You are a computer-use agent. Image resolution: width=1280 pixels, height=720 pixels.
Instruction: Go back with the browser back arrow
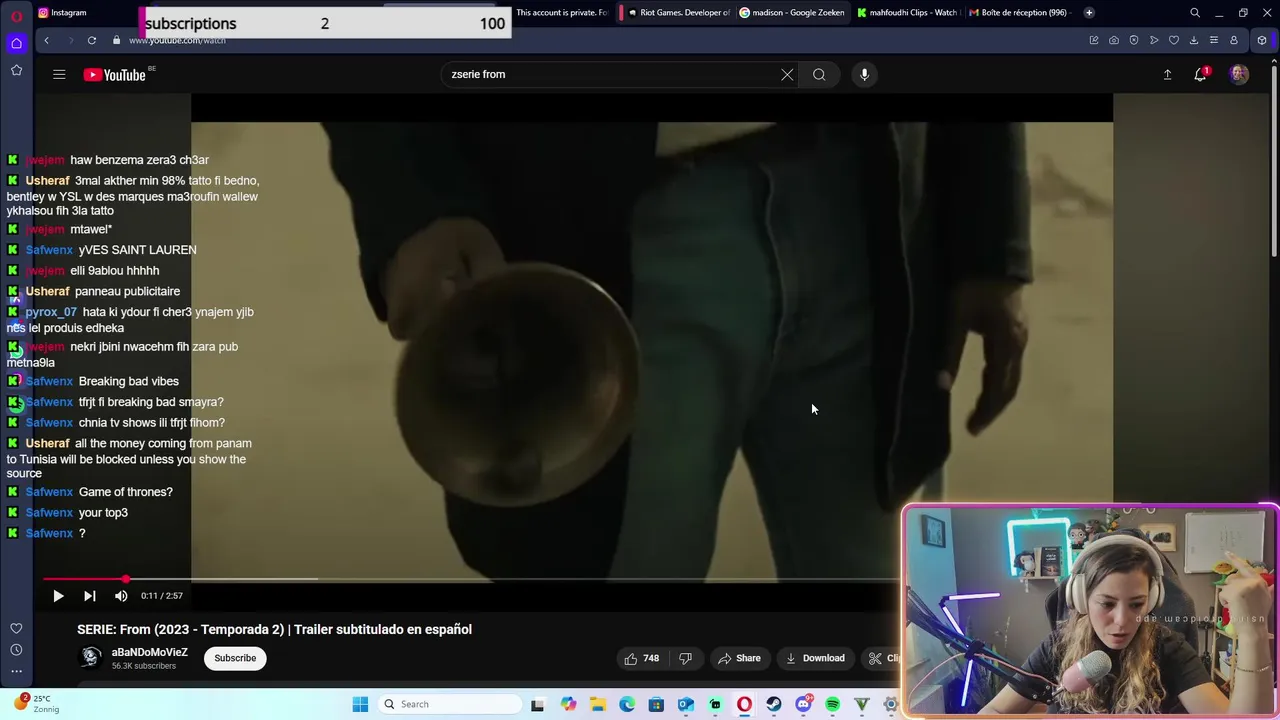click(x=46, y=40)
